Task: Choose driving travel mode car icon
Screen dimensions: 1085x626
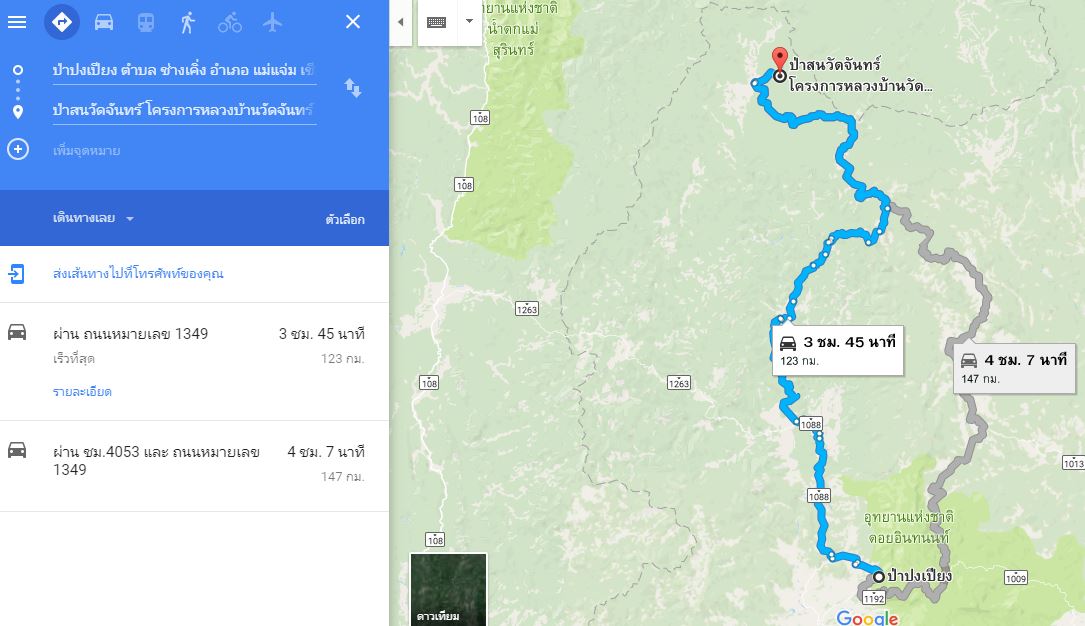Action: [x=104, y=22]
